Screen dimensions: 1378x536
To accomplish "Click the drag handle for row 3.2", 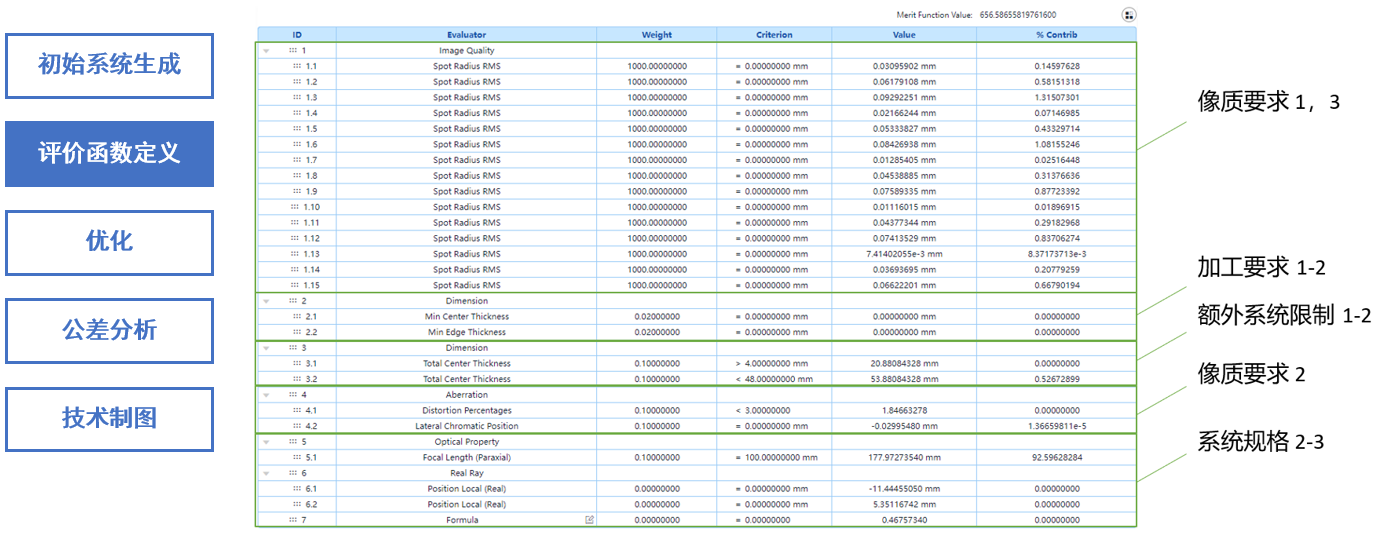I will click(x=296, y=379).
